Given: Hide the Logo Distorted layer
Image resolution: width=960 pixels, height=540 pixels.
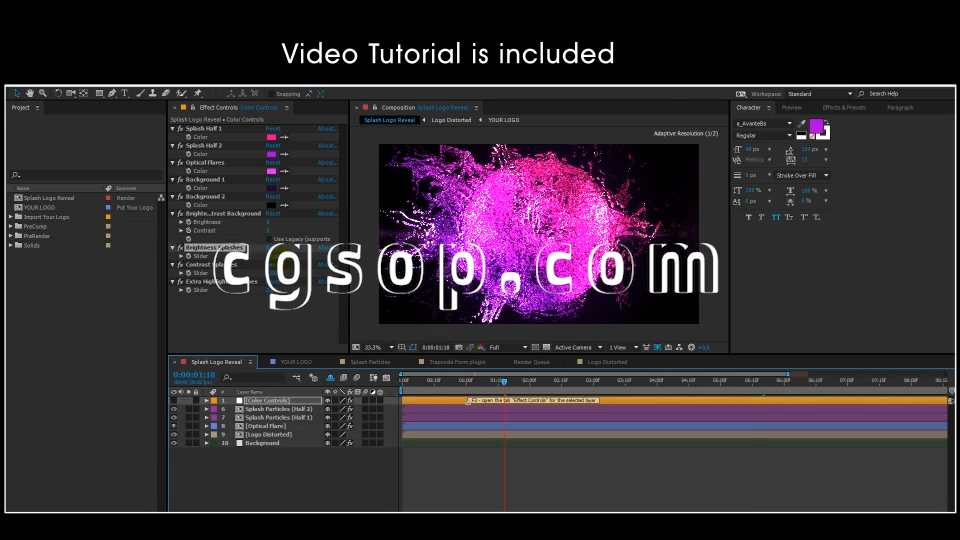Looking at the screenshot, I should click(174, 435).
